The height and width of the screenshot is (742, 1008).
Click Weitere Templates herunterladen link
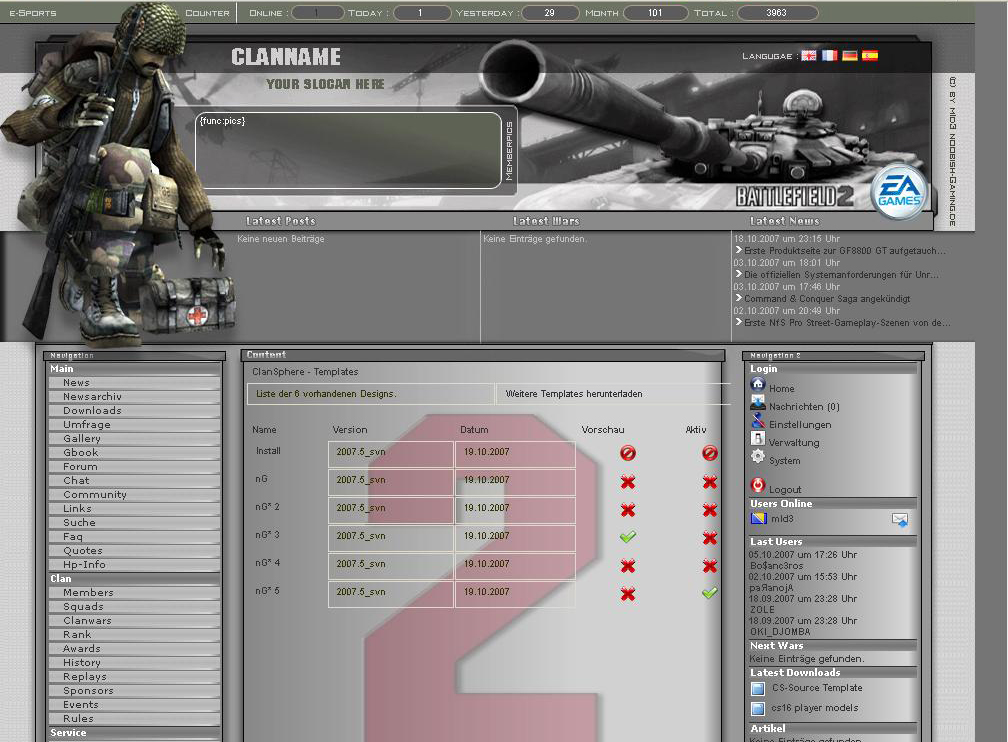(x=574, y=394)
